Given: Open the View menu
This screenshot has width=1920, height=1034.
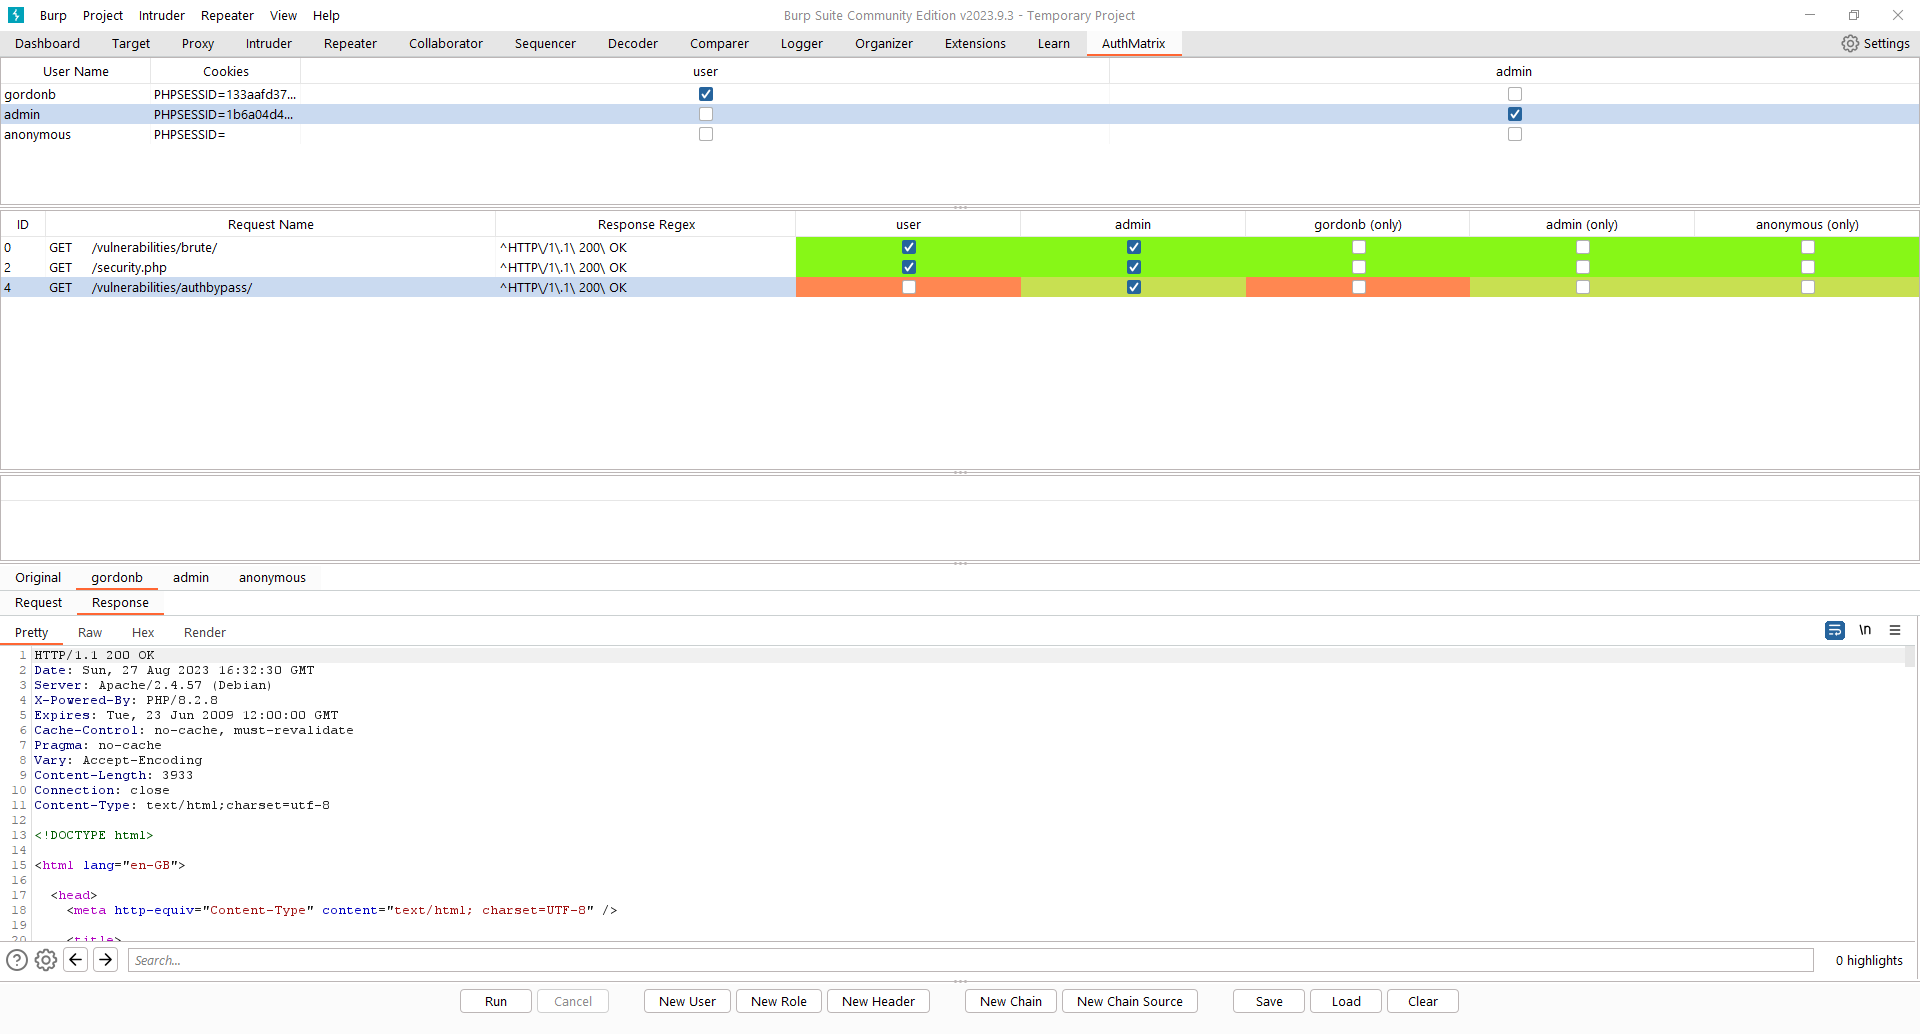Looking at the screenshot, I should click(283, 15).
